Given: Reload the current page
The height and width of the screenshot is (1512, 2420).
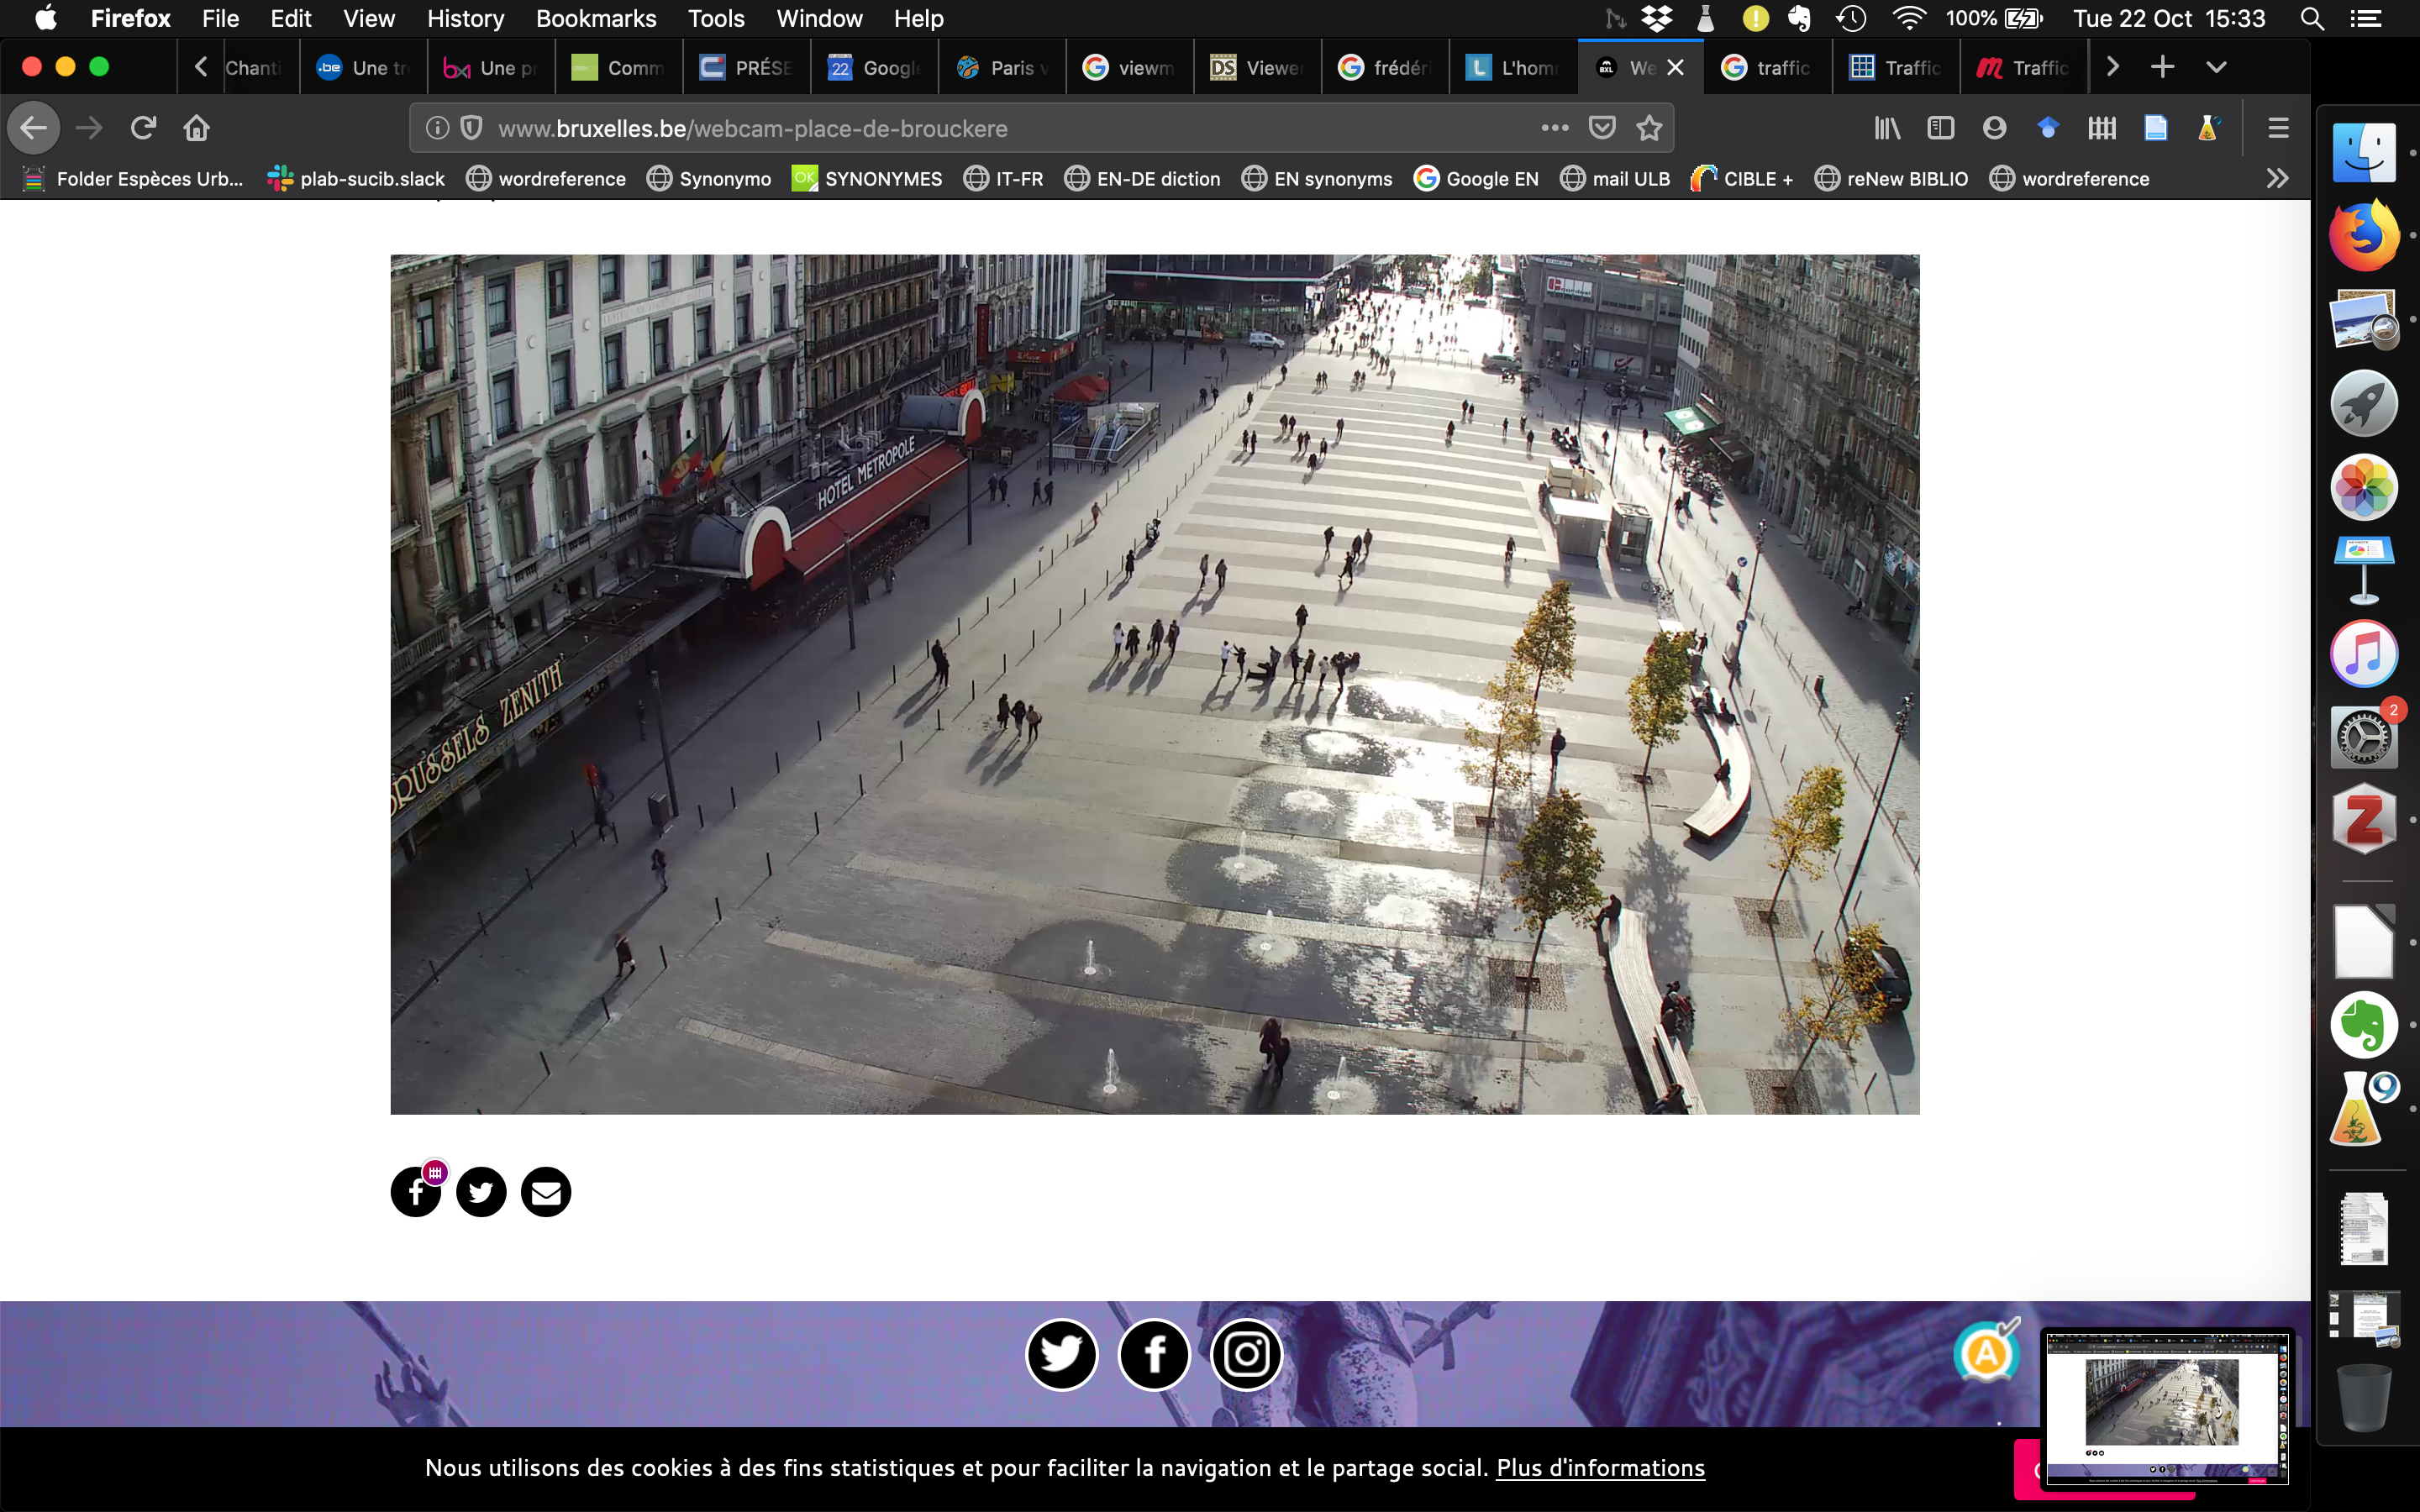Looking at the screenshot, I should point(143,128).
